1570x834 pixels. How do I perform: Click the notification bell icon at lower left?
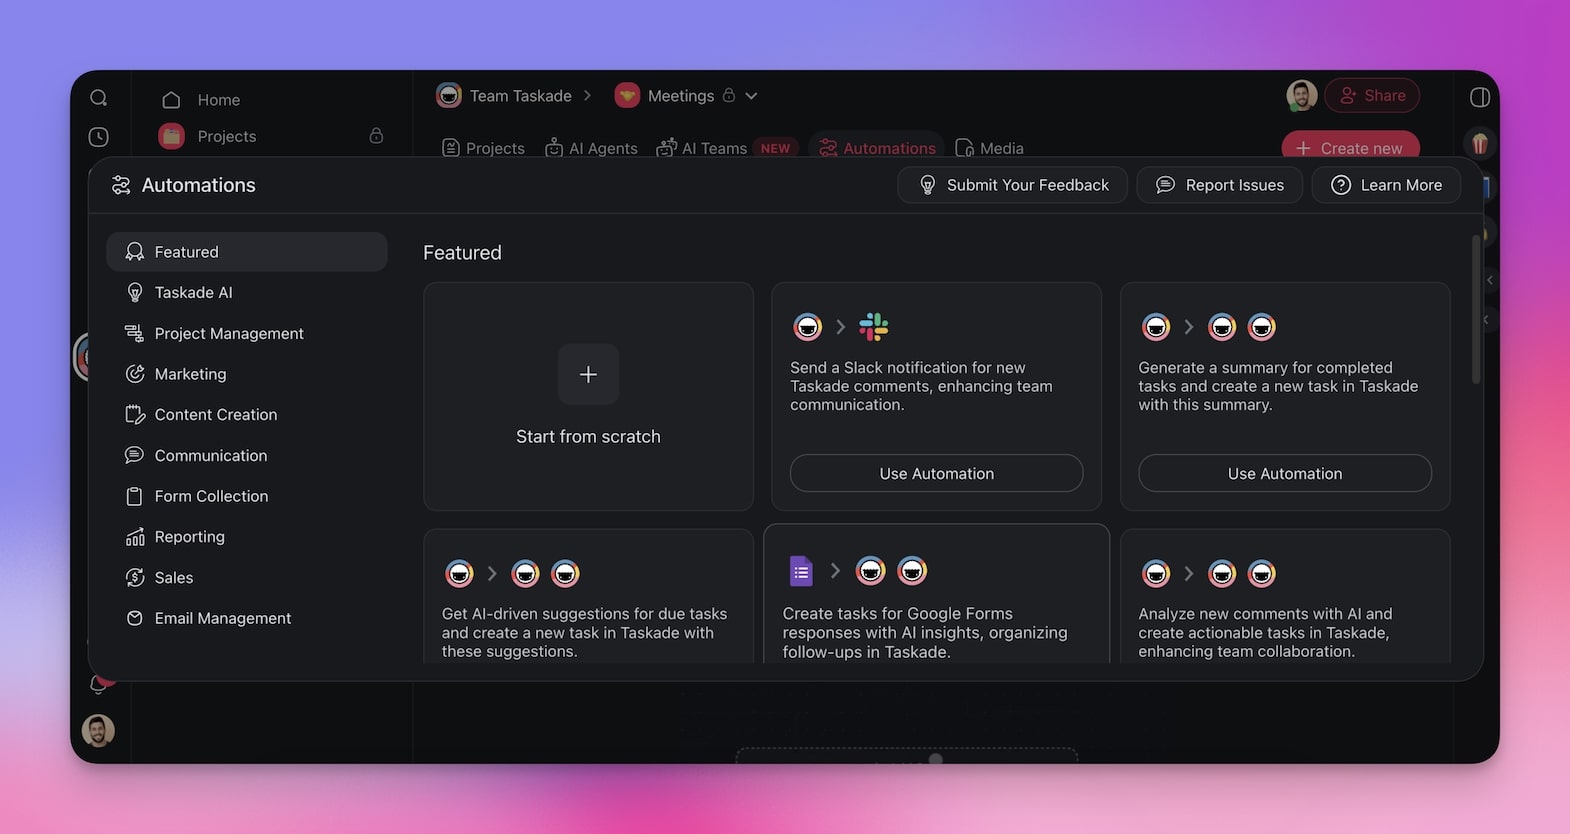tap(98, 685)
